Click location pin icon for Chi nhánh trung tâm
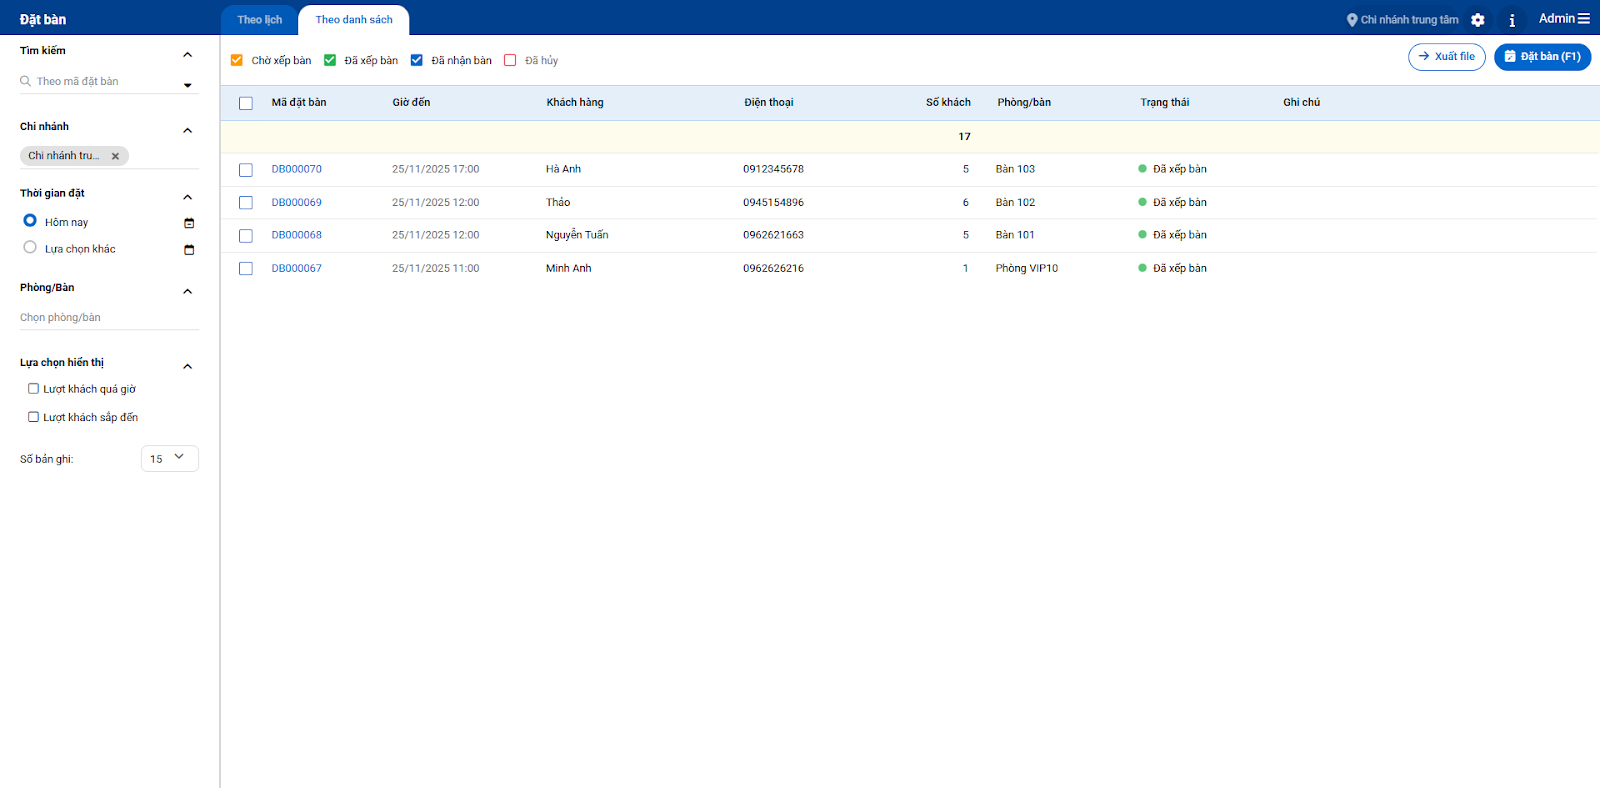The width and height of the screenshot is (1600, 788). click(x=1352, y=20)
